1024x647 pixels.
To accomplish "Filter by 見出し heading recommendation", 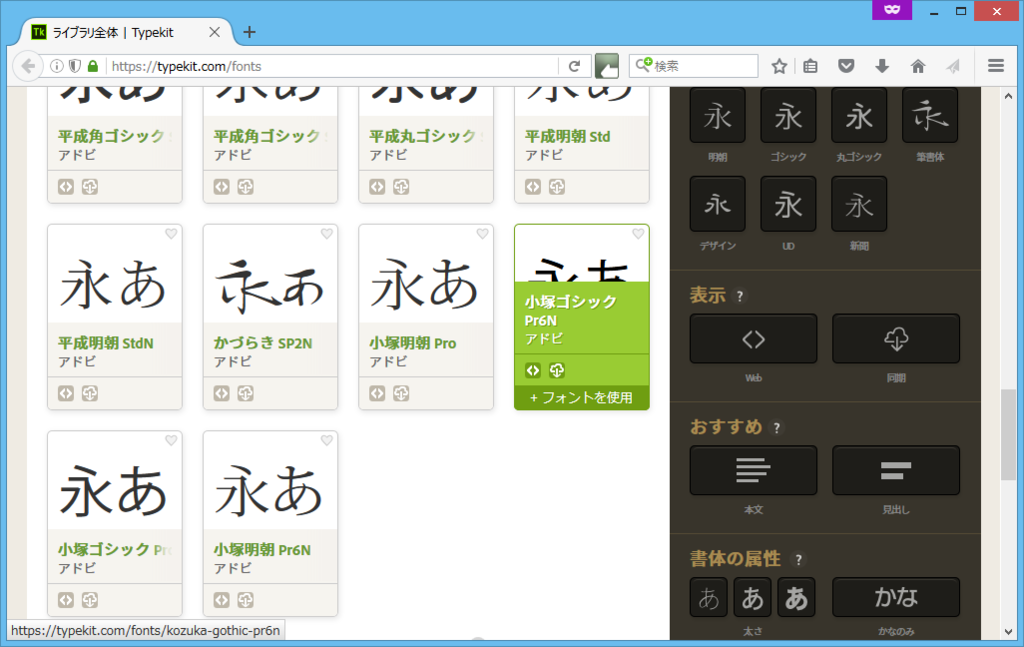I will tap(896, 470).
